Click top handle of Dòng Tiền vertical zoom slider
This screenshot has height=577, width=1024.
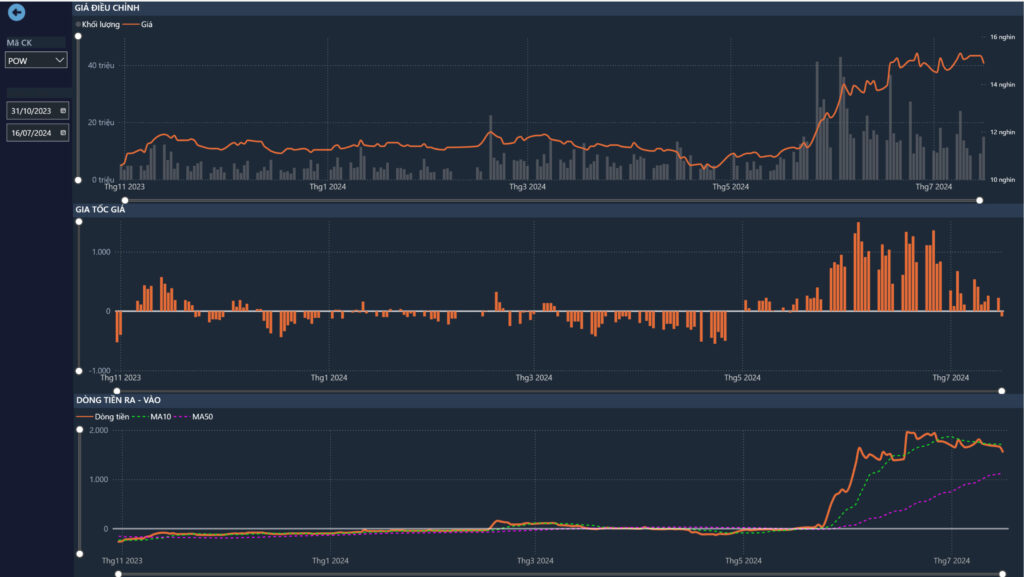tap(79, 430)
